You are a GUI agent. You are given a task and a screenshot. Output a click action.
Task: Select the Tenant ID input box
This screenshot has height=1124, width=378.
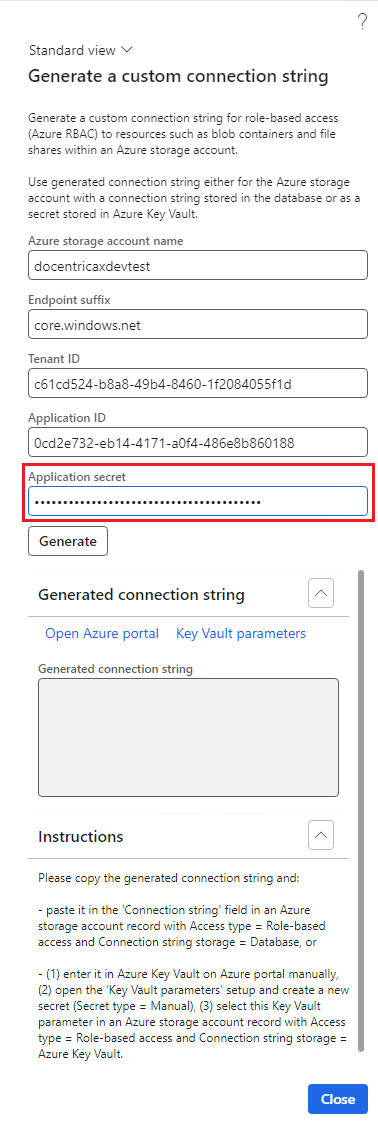[x=198, y=384]
